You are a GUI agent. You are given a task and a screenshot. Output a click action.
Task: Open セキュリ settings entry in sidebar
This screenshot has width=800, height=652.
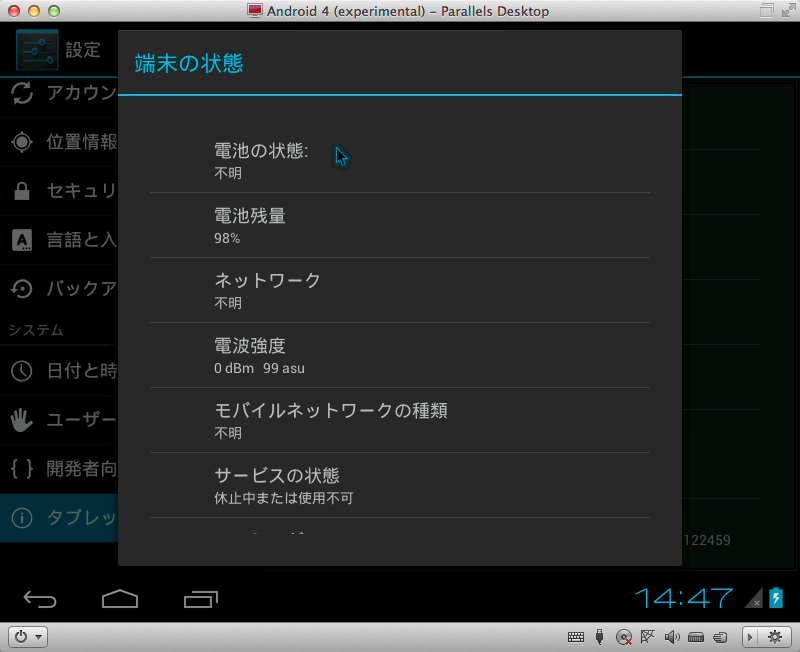pos(59,191)
